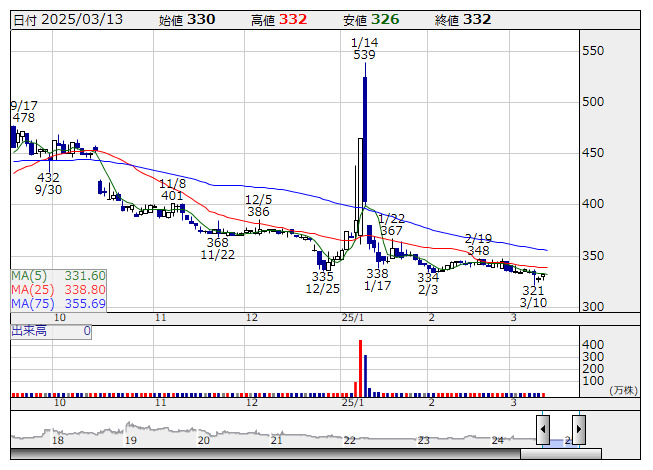Click the 335 12/25 low label
653x470 pixels.
322,283
